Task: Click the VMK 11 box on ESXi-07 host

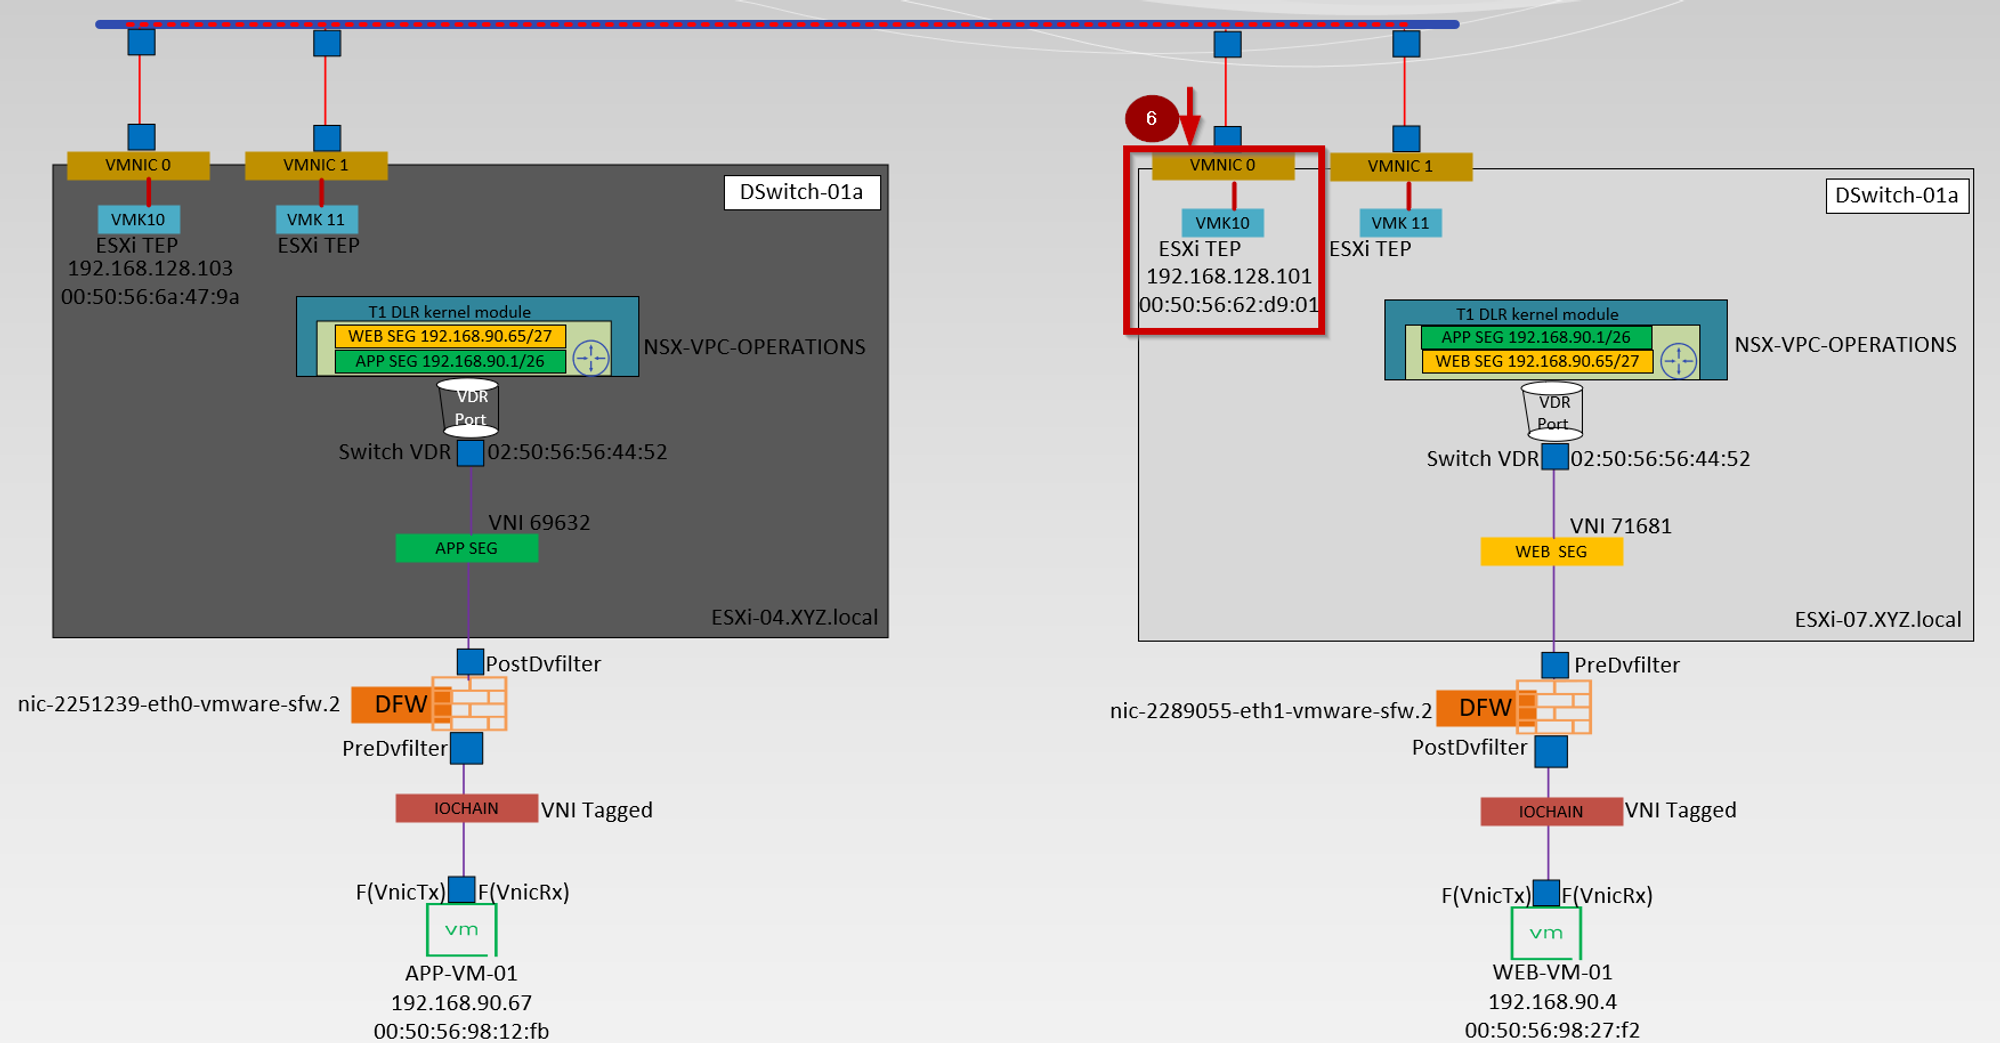Action: (1400, 223)
